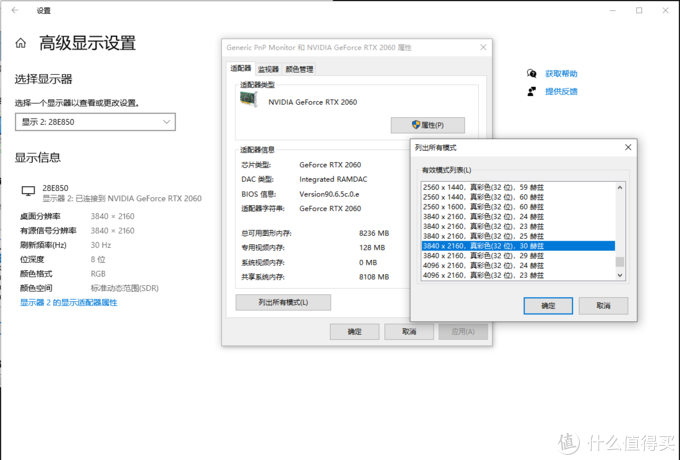The height and width of the screenshot is (460, 680).
Task: Click the 高级显示设置 page heading
Action: (87, 43)
